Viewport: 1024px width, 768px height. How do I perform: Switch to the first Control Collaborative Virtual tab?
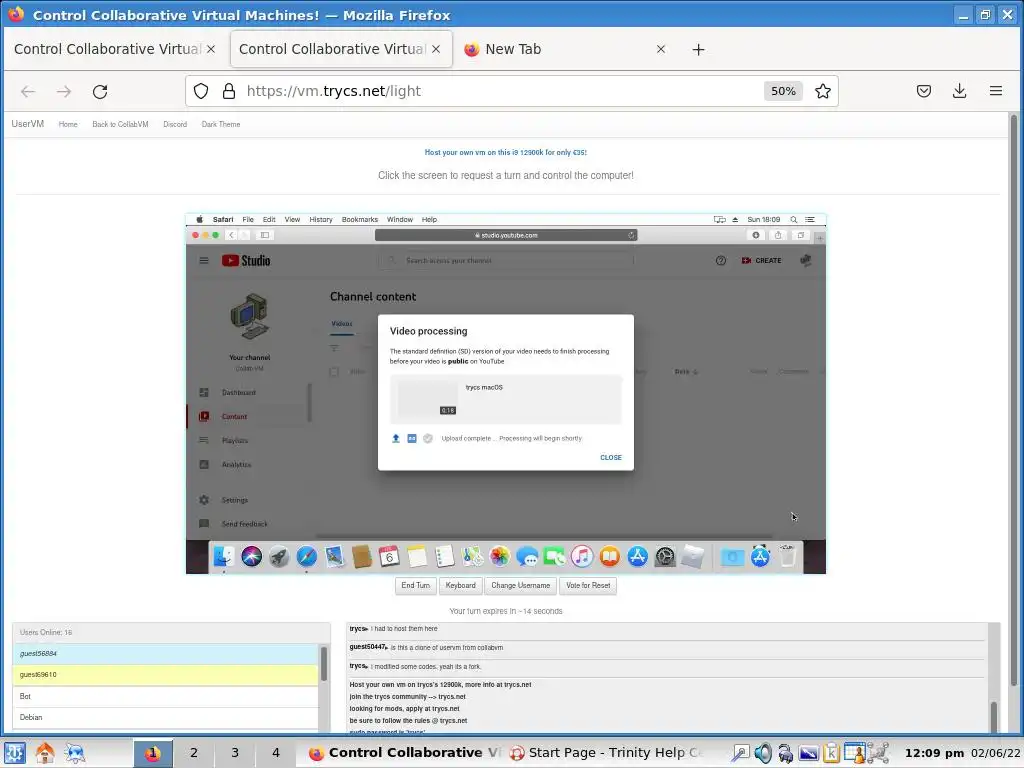[x=115, y=49]
